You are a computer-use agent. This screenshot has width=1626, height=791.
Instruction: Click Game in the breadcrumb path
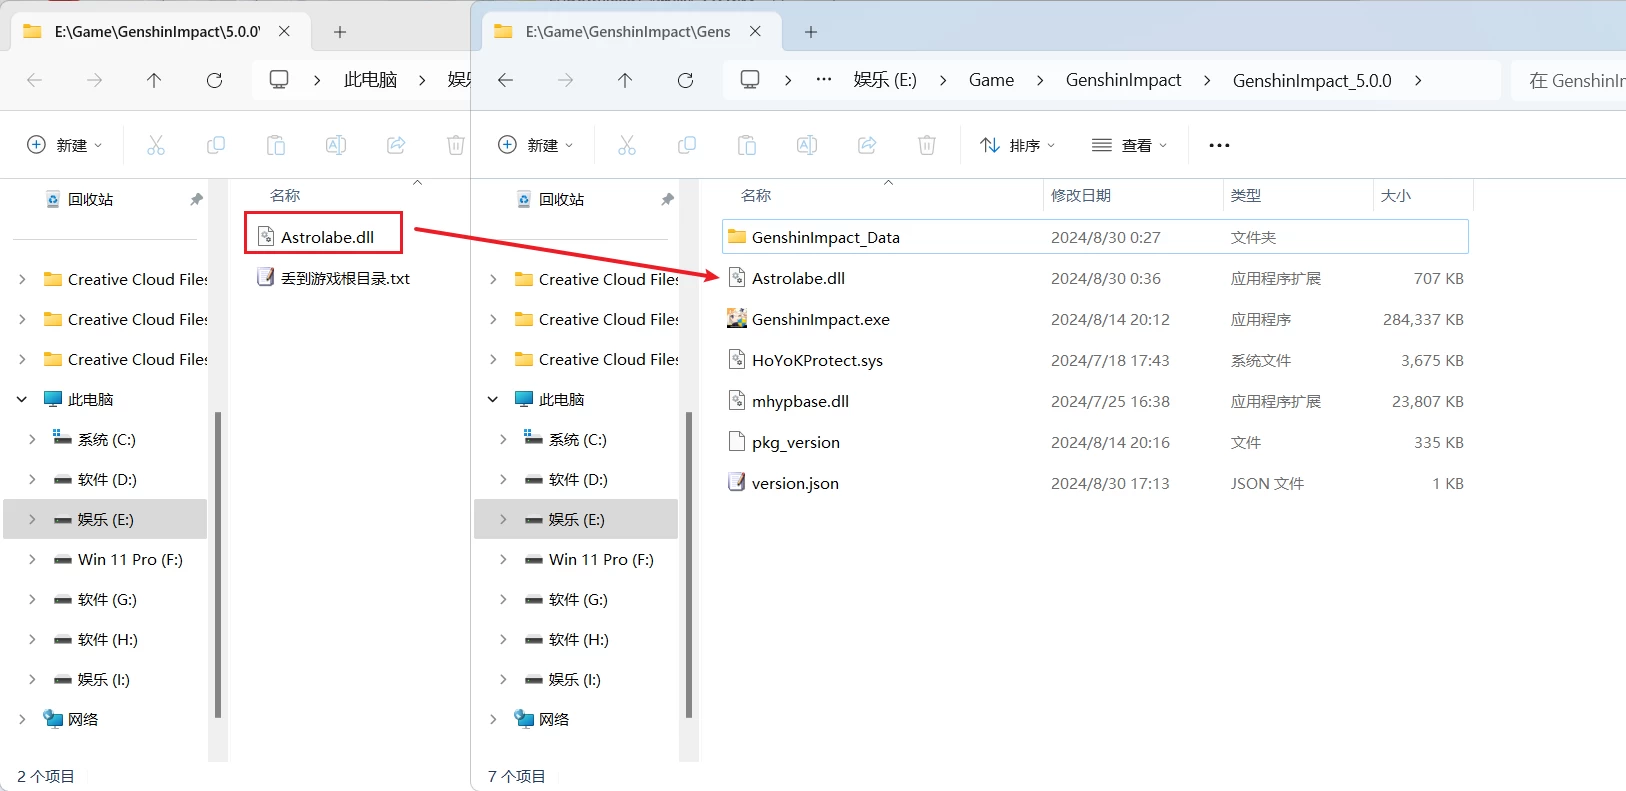tap(991, 80)
